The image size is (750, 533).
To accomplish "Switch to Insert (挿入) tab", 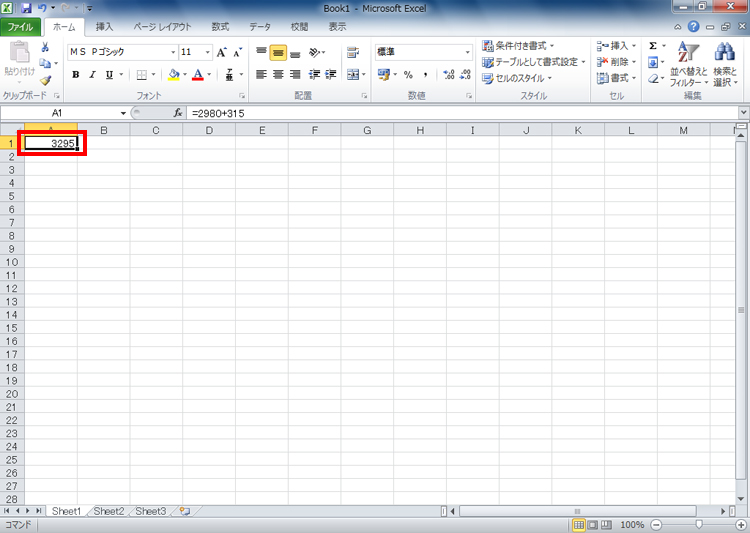I will [x=104, y=27].
